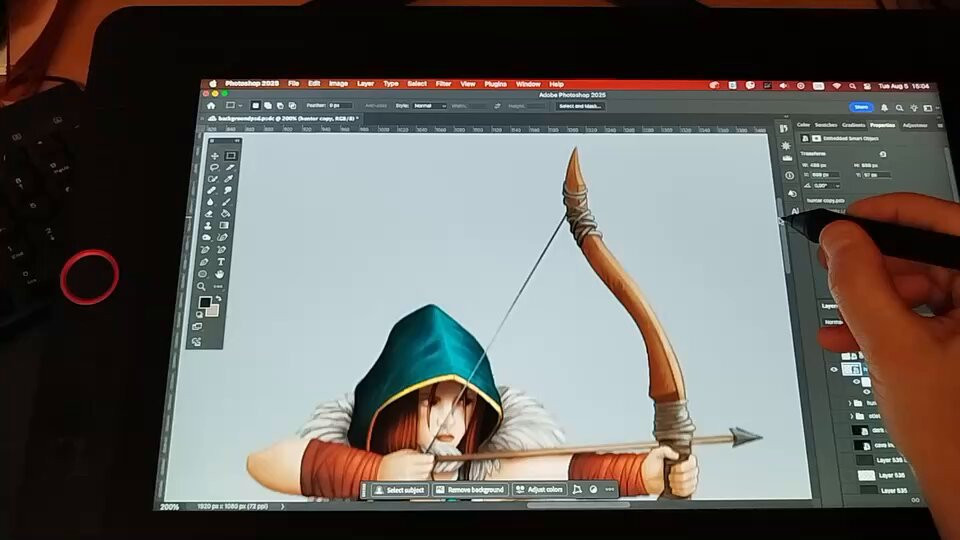960x540 pixels.
Task: Open the Discover lightbulb icon
Action: (913, 108)
